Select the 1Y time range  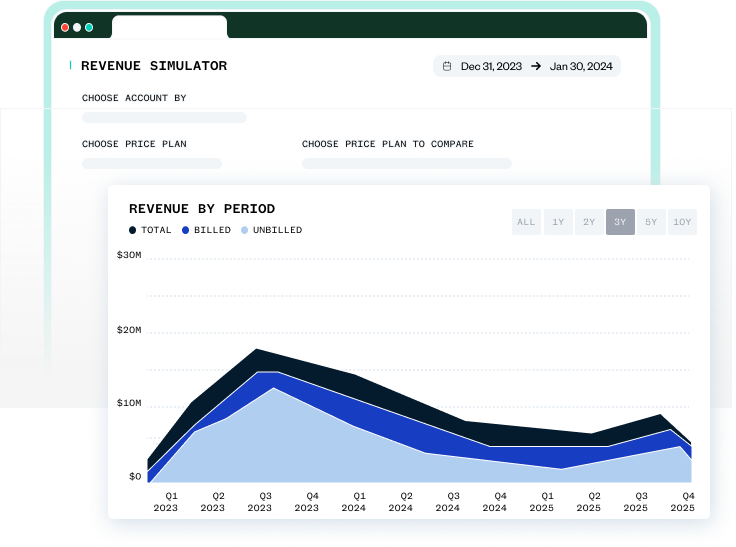click(x=557, y=222)
